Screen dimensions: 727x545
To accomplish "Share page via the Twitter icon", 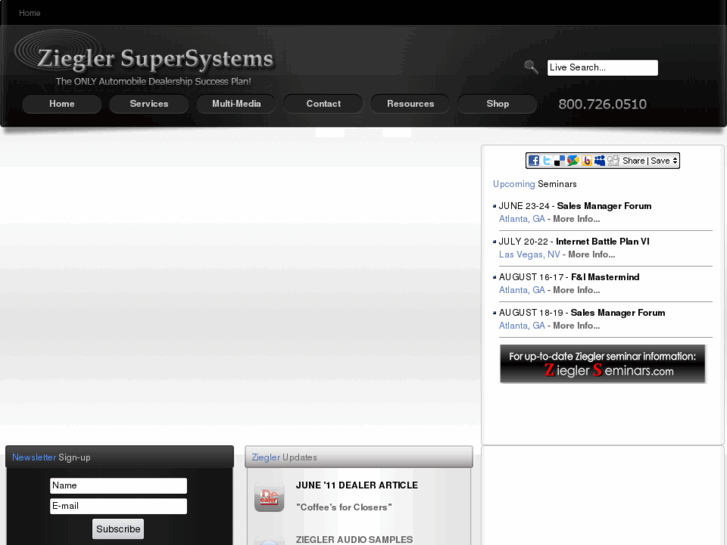I will pos(547,160).
